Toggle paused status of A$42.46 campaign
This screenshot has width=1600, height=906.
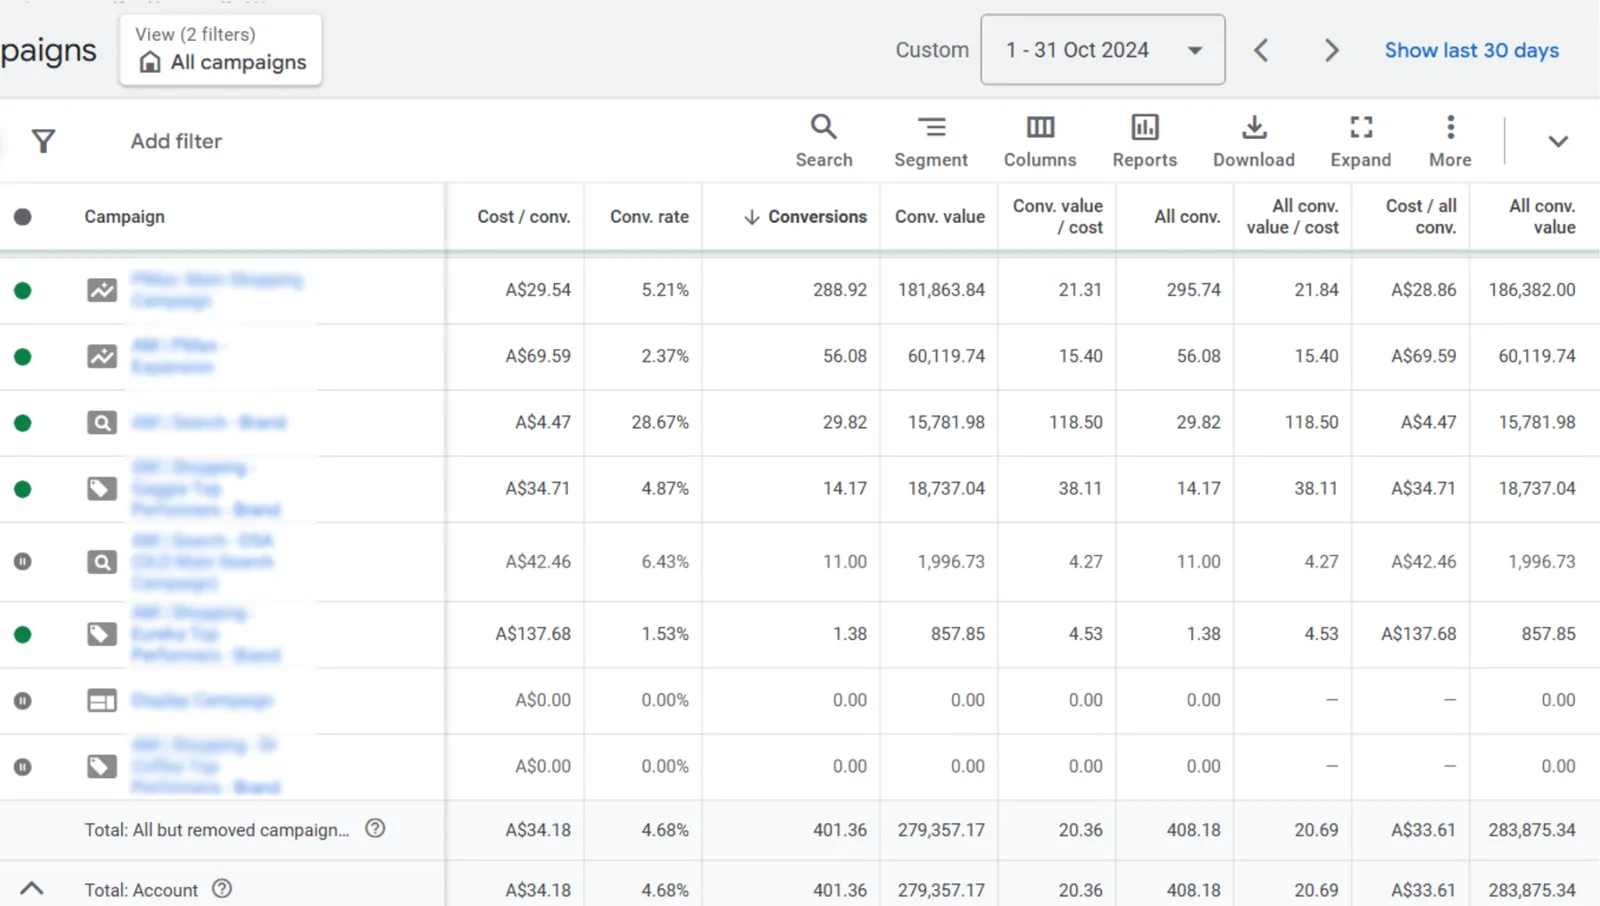(22, 561)
